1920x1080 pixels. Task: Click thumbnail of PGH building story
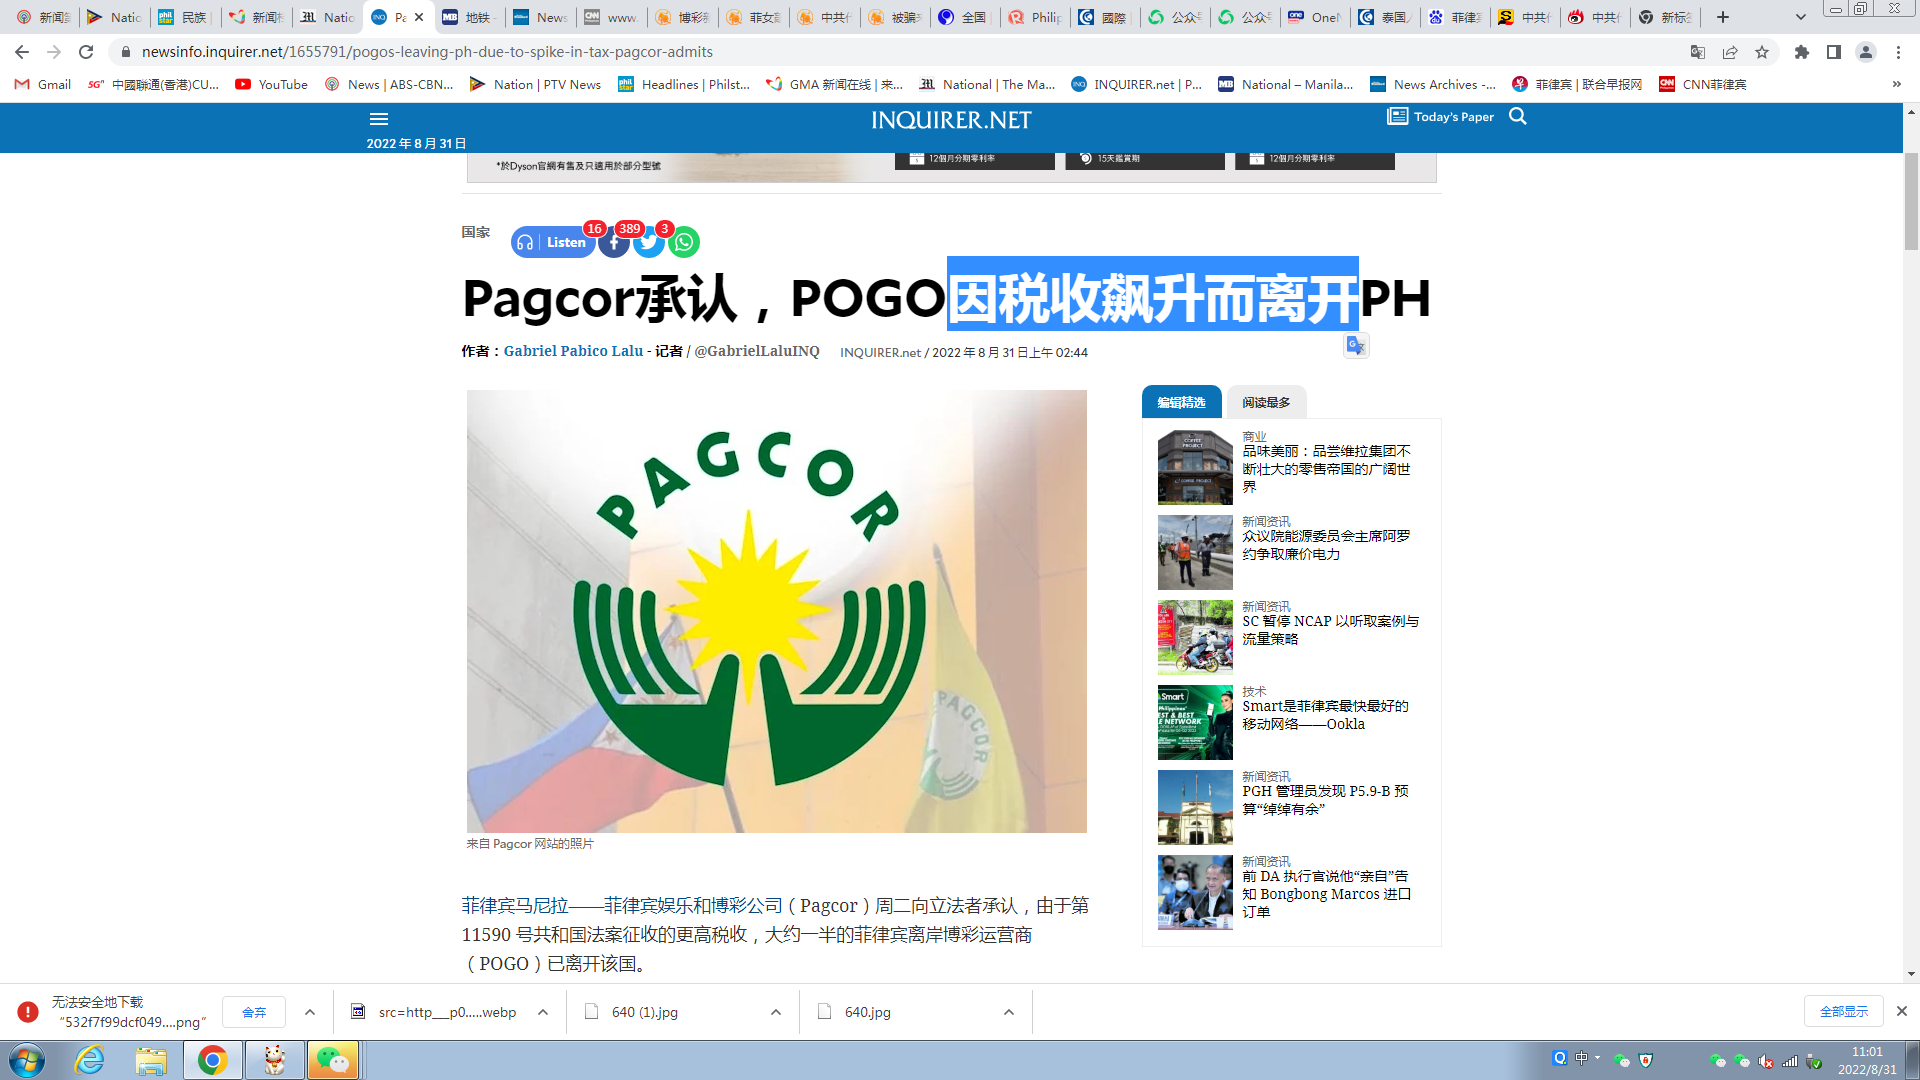tap(1195, 807)
